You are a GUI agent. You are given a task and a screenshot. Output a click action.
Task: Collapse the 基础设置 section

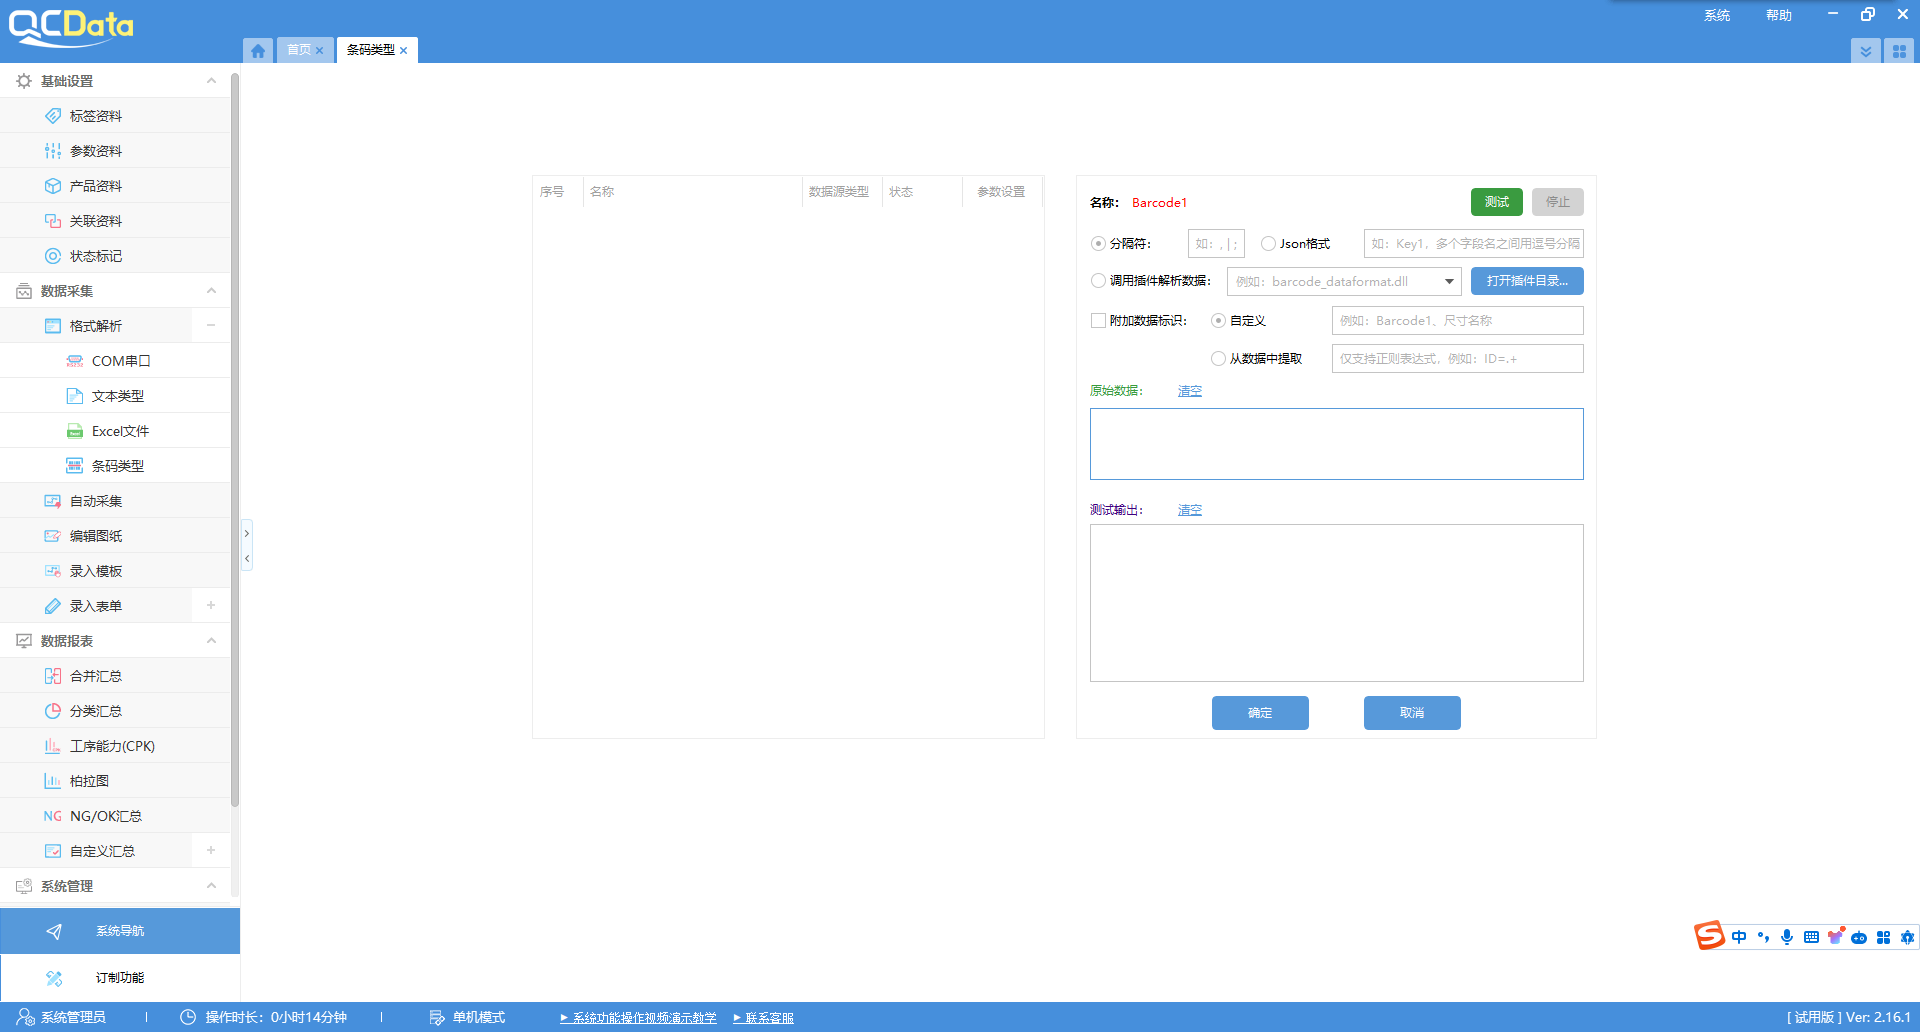(211, 81)
